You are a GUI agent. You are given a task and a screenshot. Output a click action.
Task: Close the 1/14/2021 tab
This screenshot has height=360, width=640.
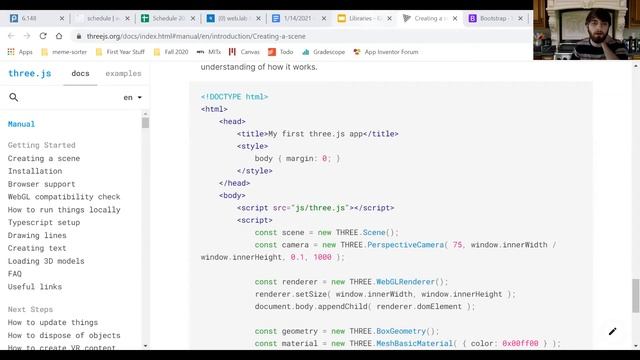point(324,18)
